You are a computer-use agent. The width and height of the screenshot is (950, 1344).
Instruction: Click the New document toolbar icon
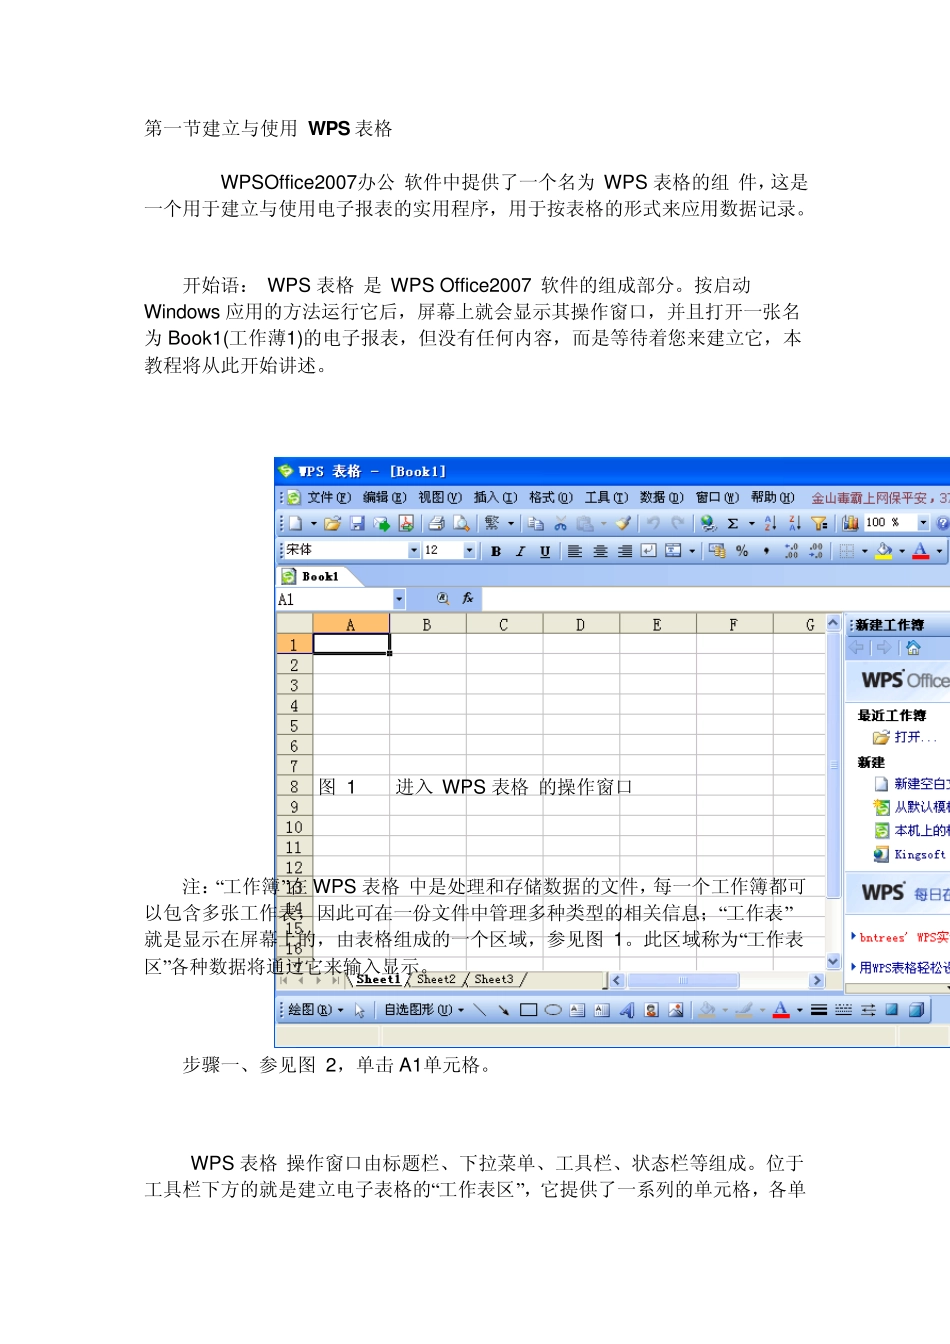click(x=296, y=523)
